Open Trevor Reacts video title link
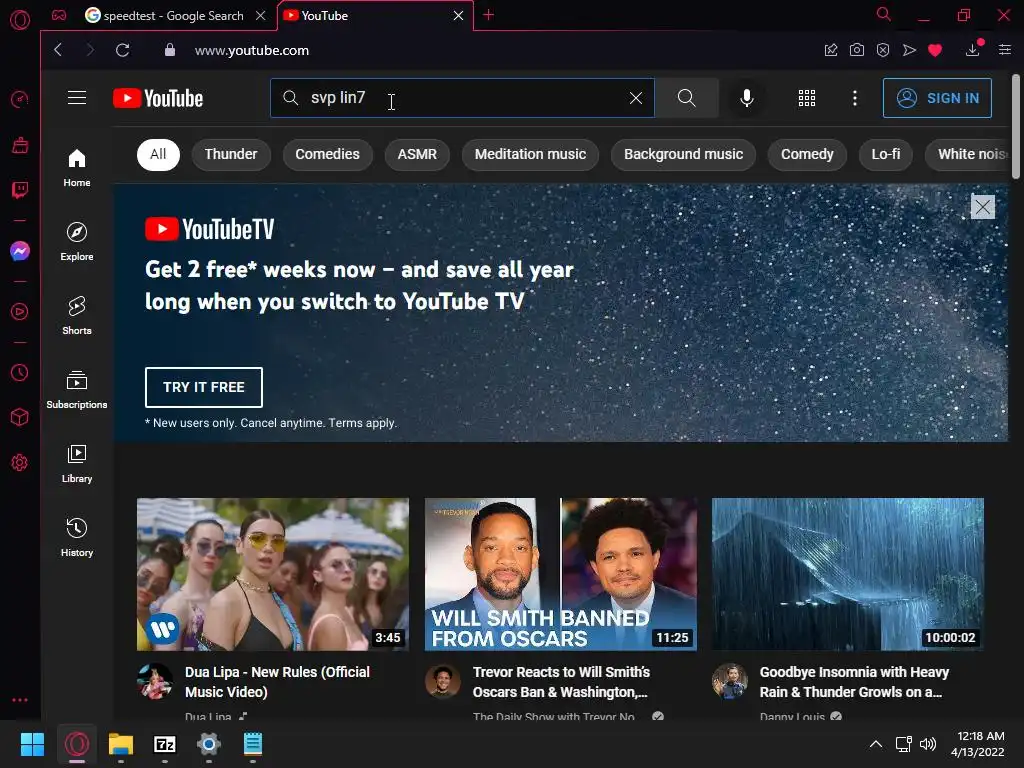The width and height of the screenshot is (1024, 768). click(x=561, y=682)
